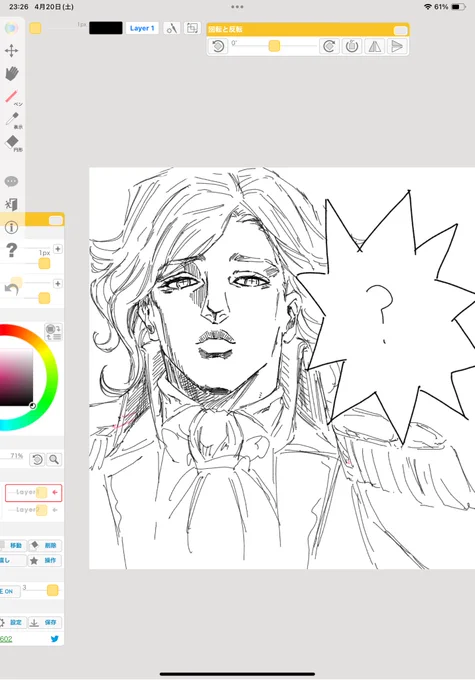Toggle the ON button next to stabilizer slider
The width and height of the screenshot is (475, 680).
tap(10, 591)
